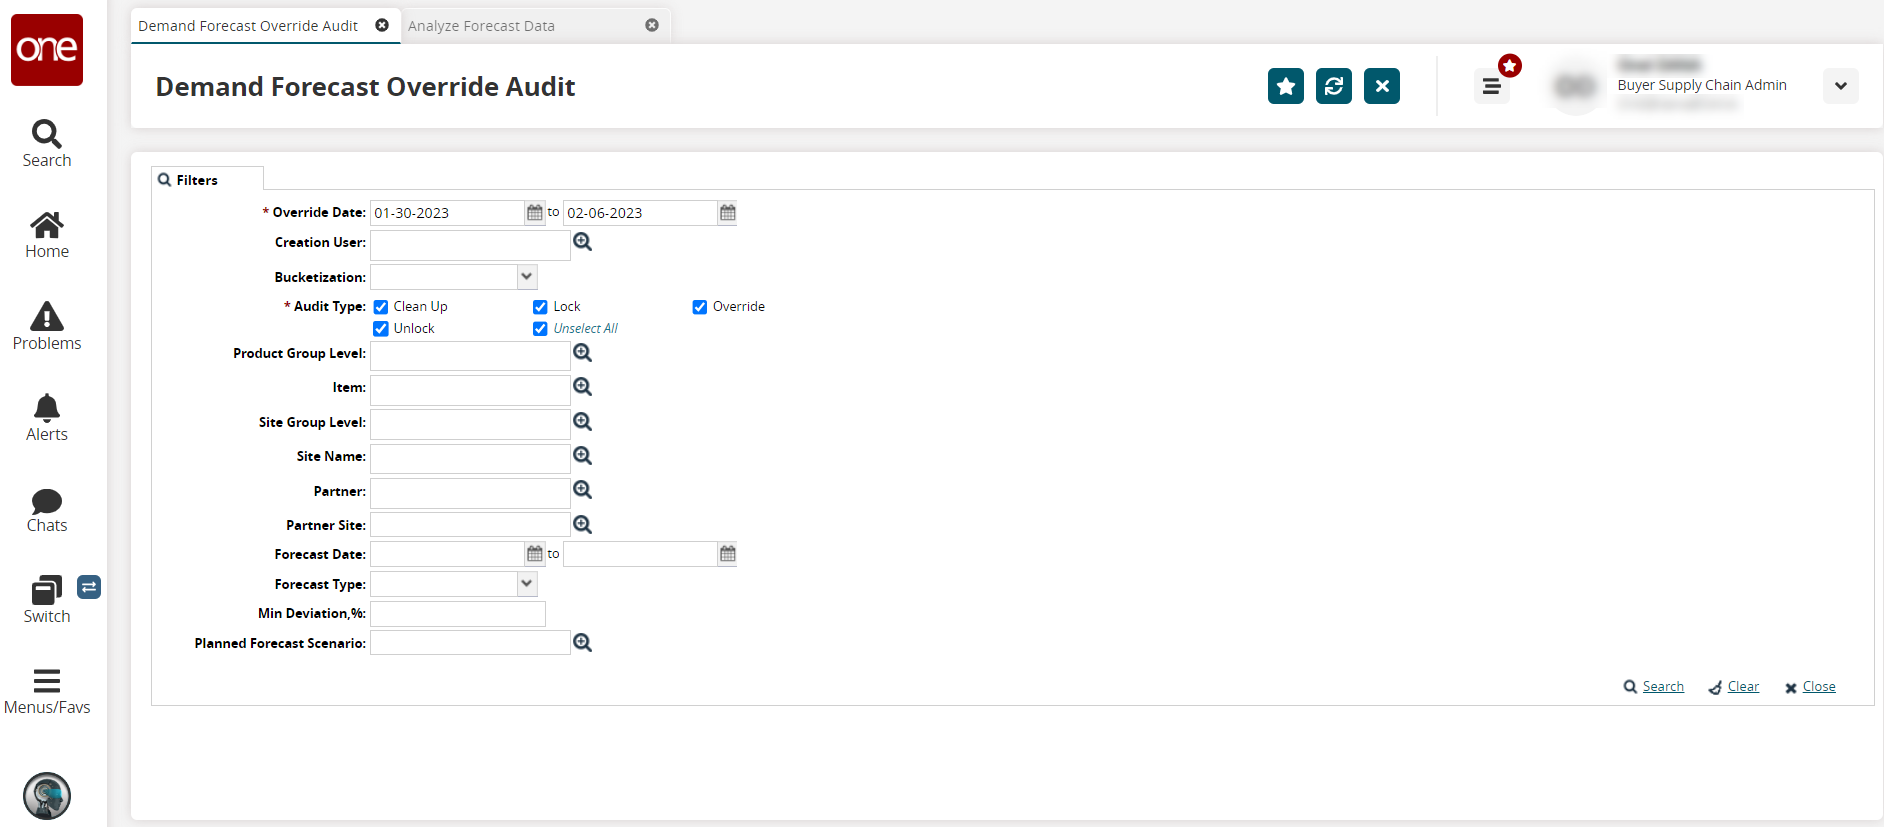Click the refresh icon in page header
Screen dimensions: 1884x827
[1333, 86]
